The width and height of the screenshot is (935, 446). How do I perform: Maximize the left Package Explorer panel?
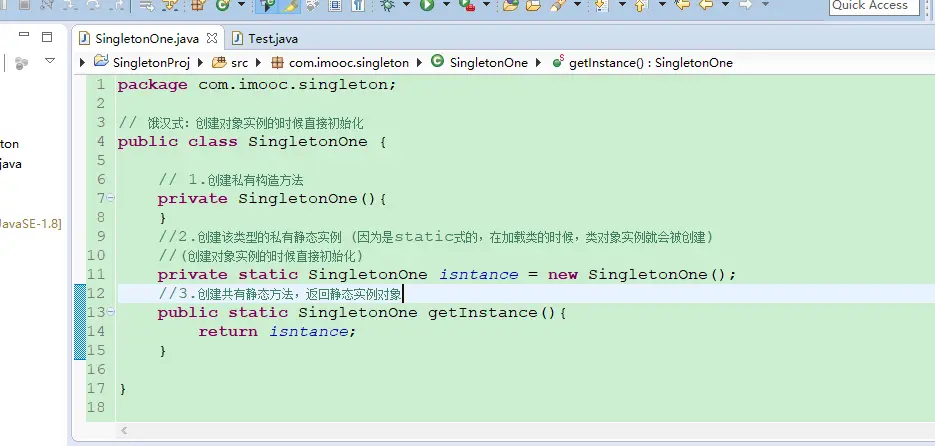[x=47, y=37]
